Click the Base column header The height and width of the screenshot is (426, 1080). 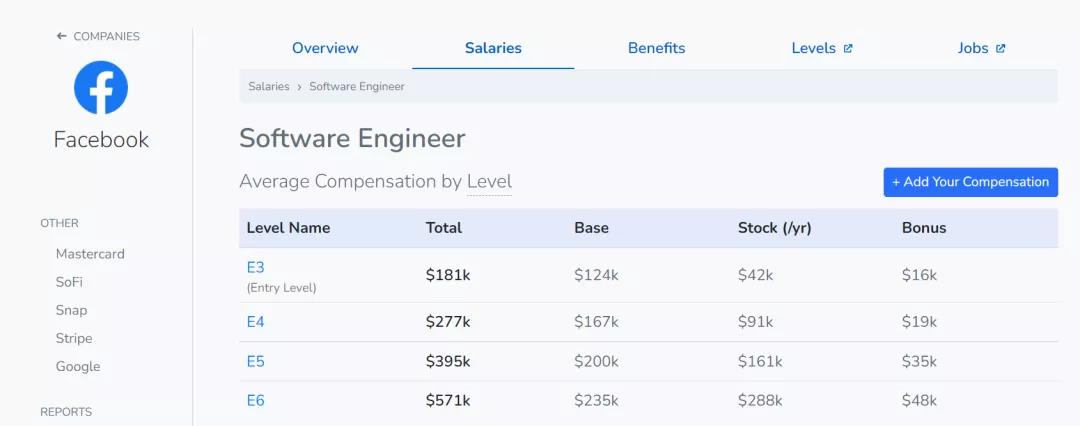coord(592,227)
